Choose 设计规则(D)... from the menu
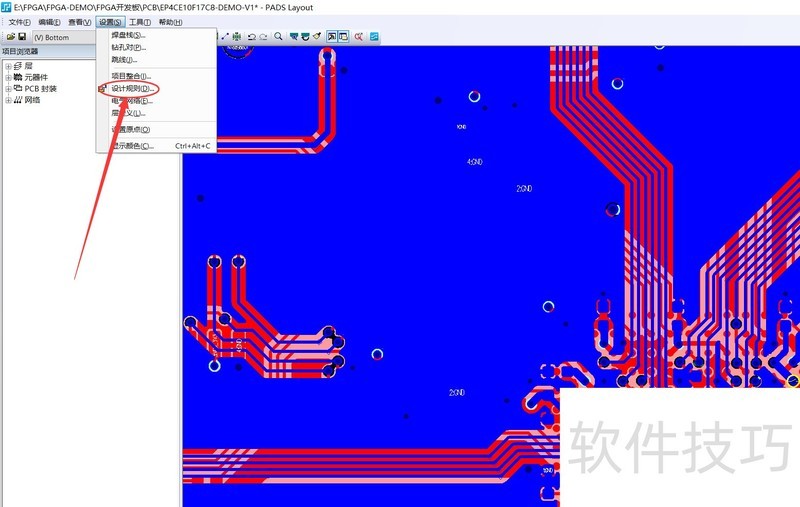 click(x=156, y=88)
